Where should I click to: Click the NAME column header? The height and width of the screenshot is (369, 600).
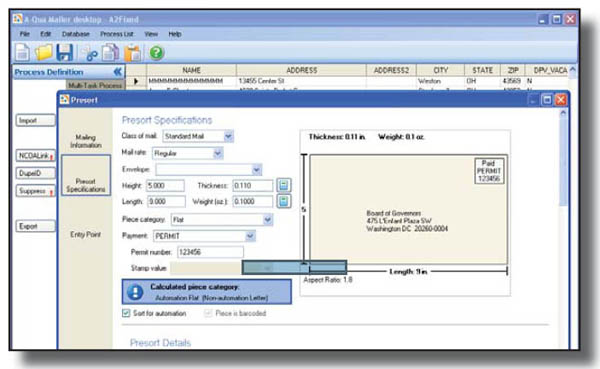191,70
